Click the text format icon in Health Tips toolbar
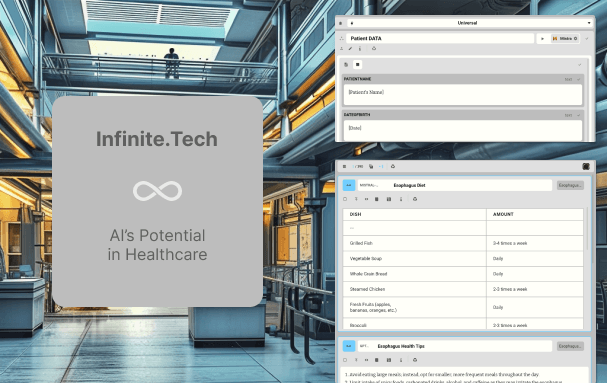Image resolution: width=607 pixels, height=383 pixels. point(356,360)
